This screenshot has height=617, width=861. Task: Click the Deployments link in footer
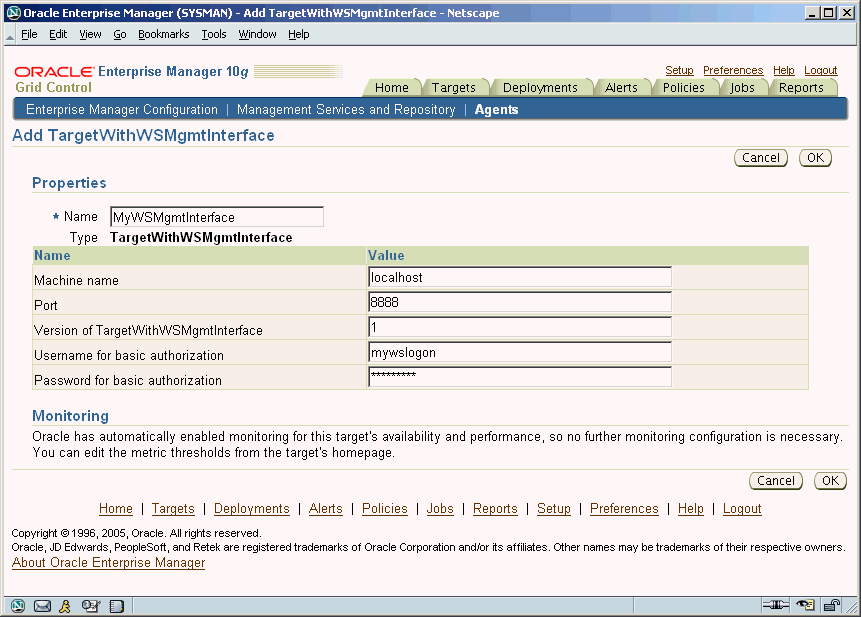[251, 509]
